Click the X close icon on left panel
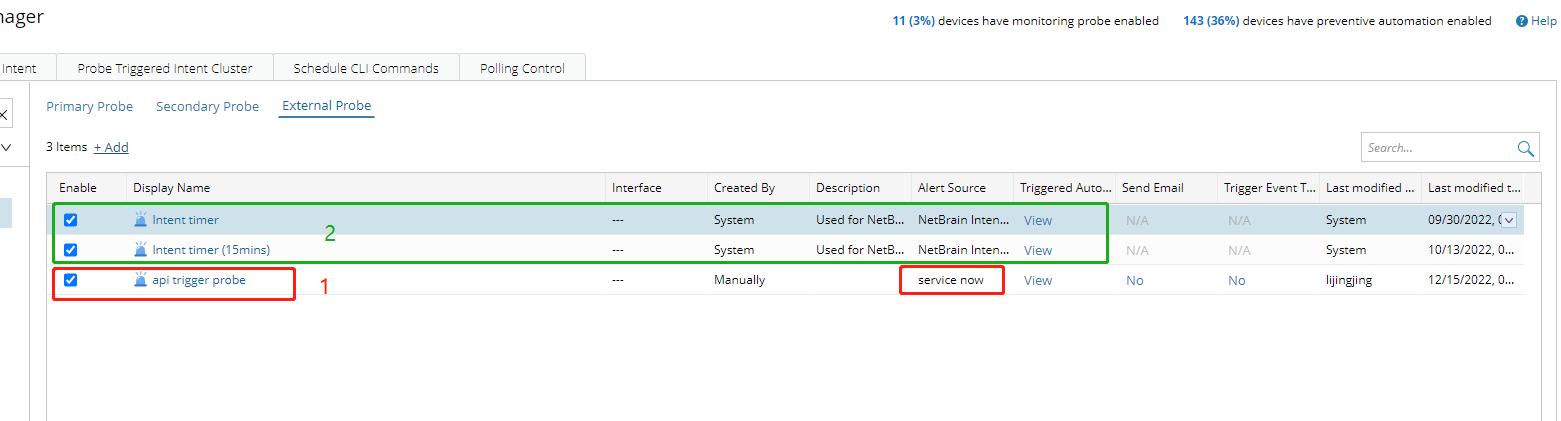 tap(4, 115)
